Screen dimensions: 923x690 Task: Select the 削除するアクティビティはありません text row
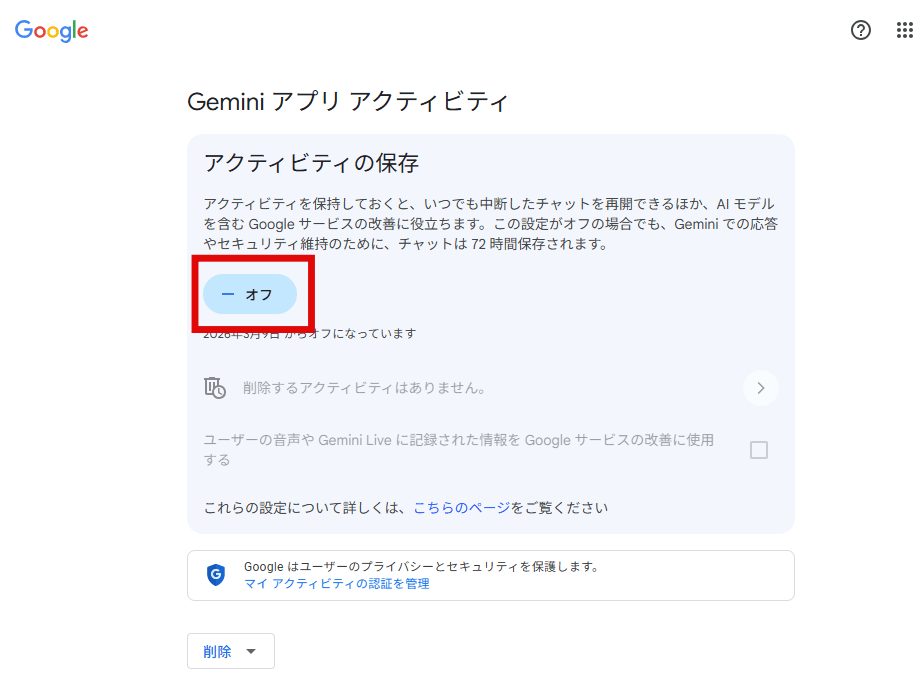click(364, 388)
